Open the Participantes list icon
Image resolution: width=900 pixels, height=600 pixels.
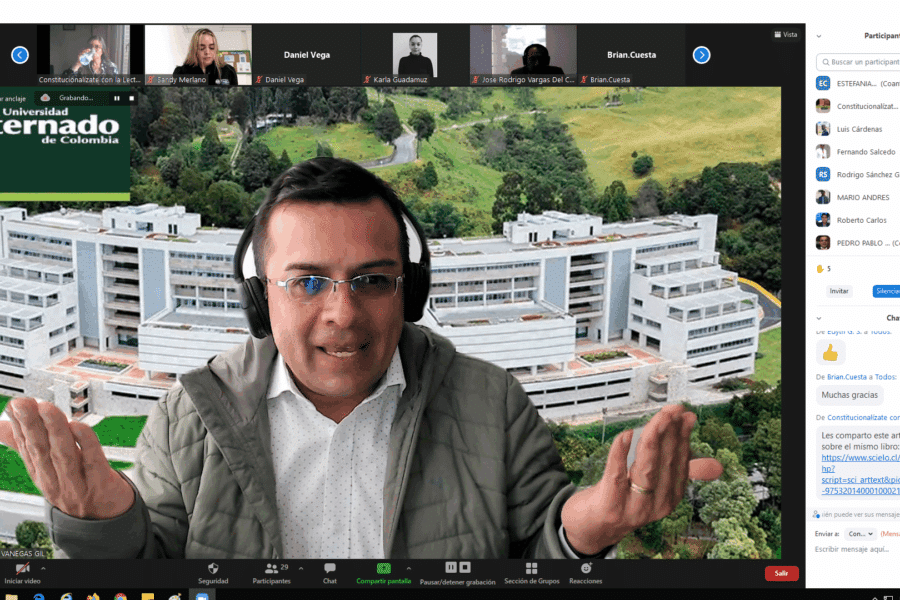click(271, 569)
